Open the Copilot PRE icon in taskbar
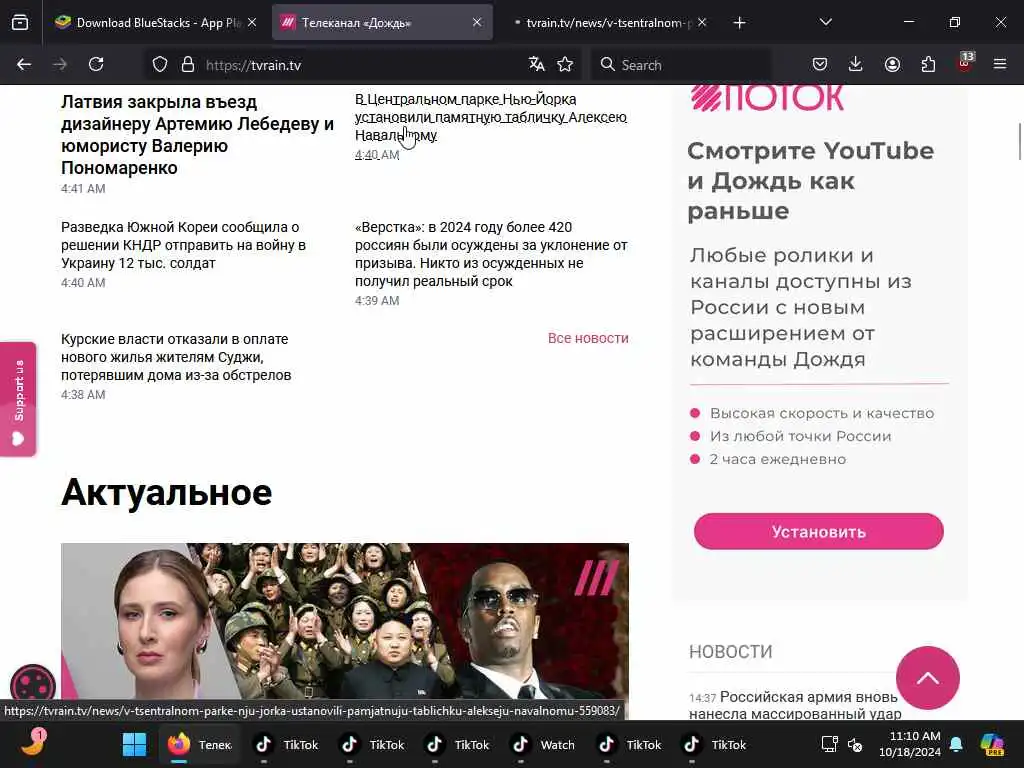1024x768 pixels. 992,744
